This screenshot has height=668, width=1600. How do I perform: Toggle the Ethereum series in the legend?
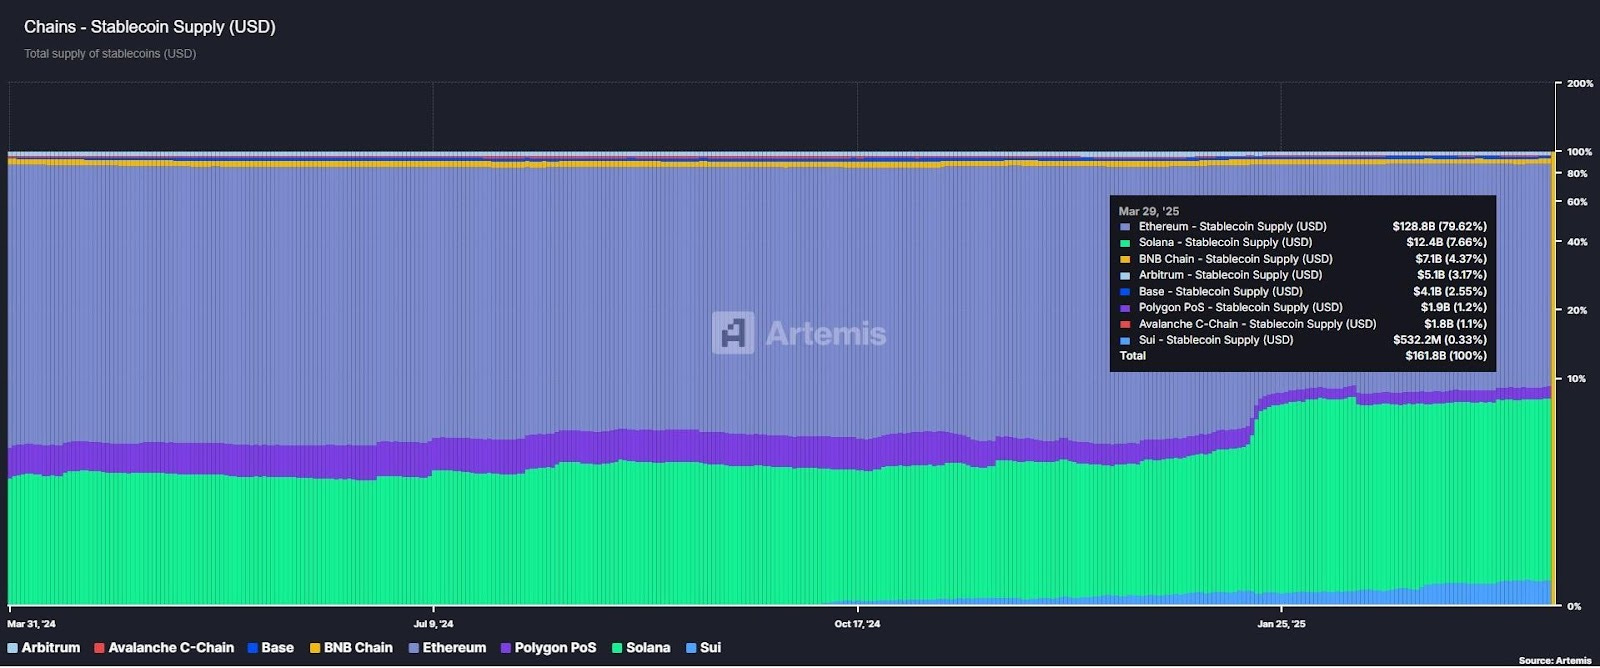pyautogui.click(x=447, y=648)
